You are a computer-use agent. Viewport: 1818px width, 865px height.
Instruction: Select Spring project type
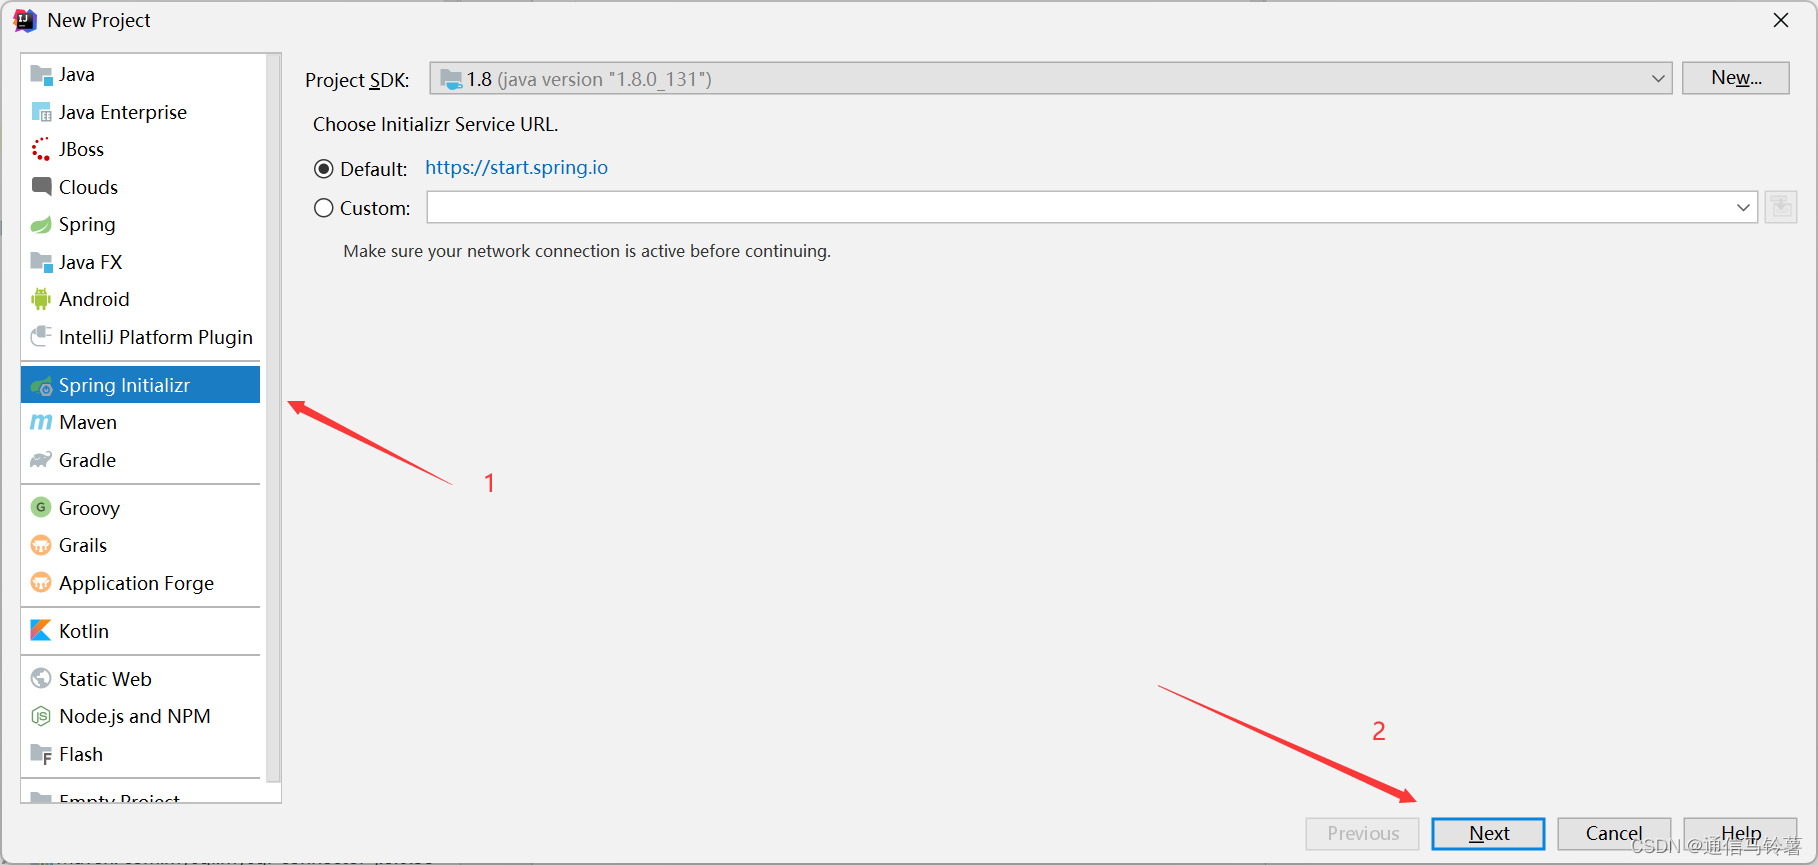click(140, 224)
